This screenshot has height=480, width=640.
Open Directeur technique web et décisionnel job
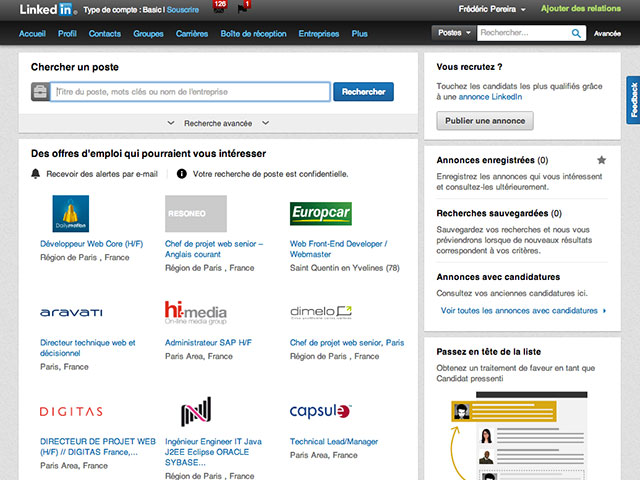click(x=88, y=348)
